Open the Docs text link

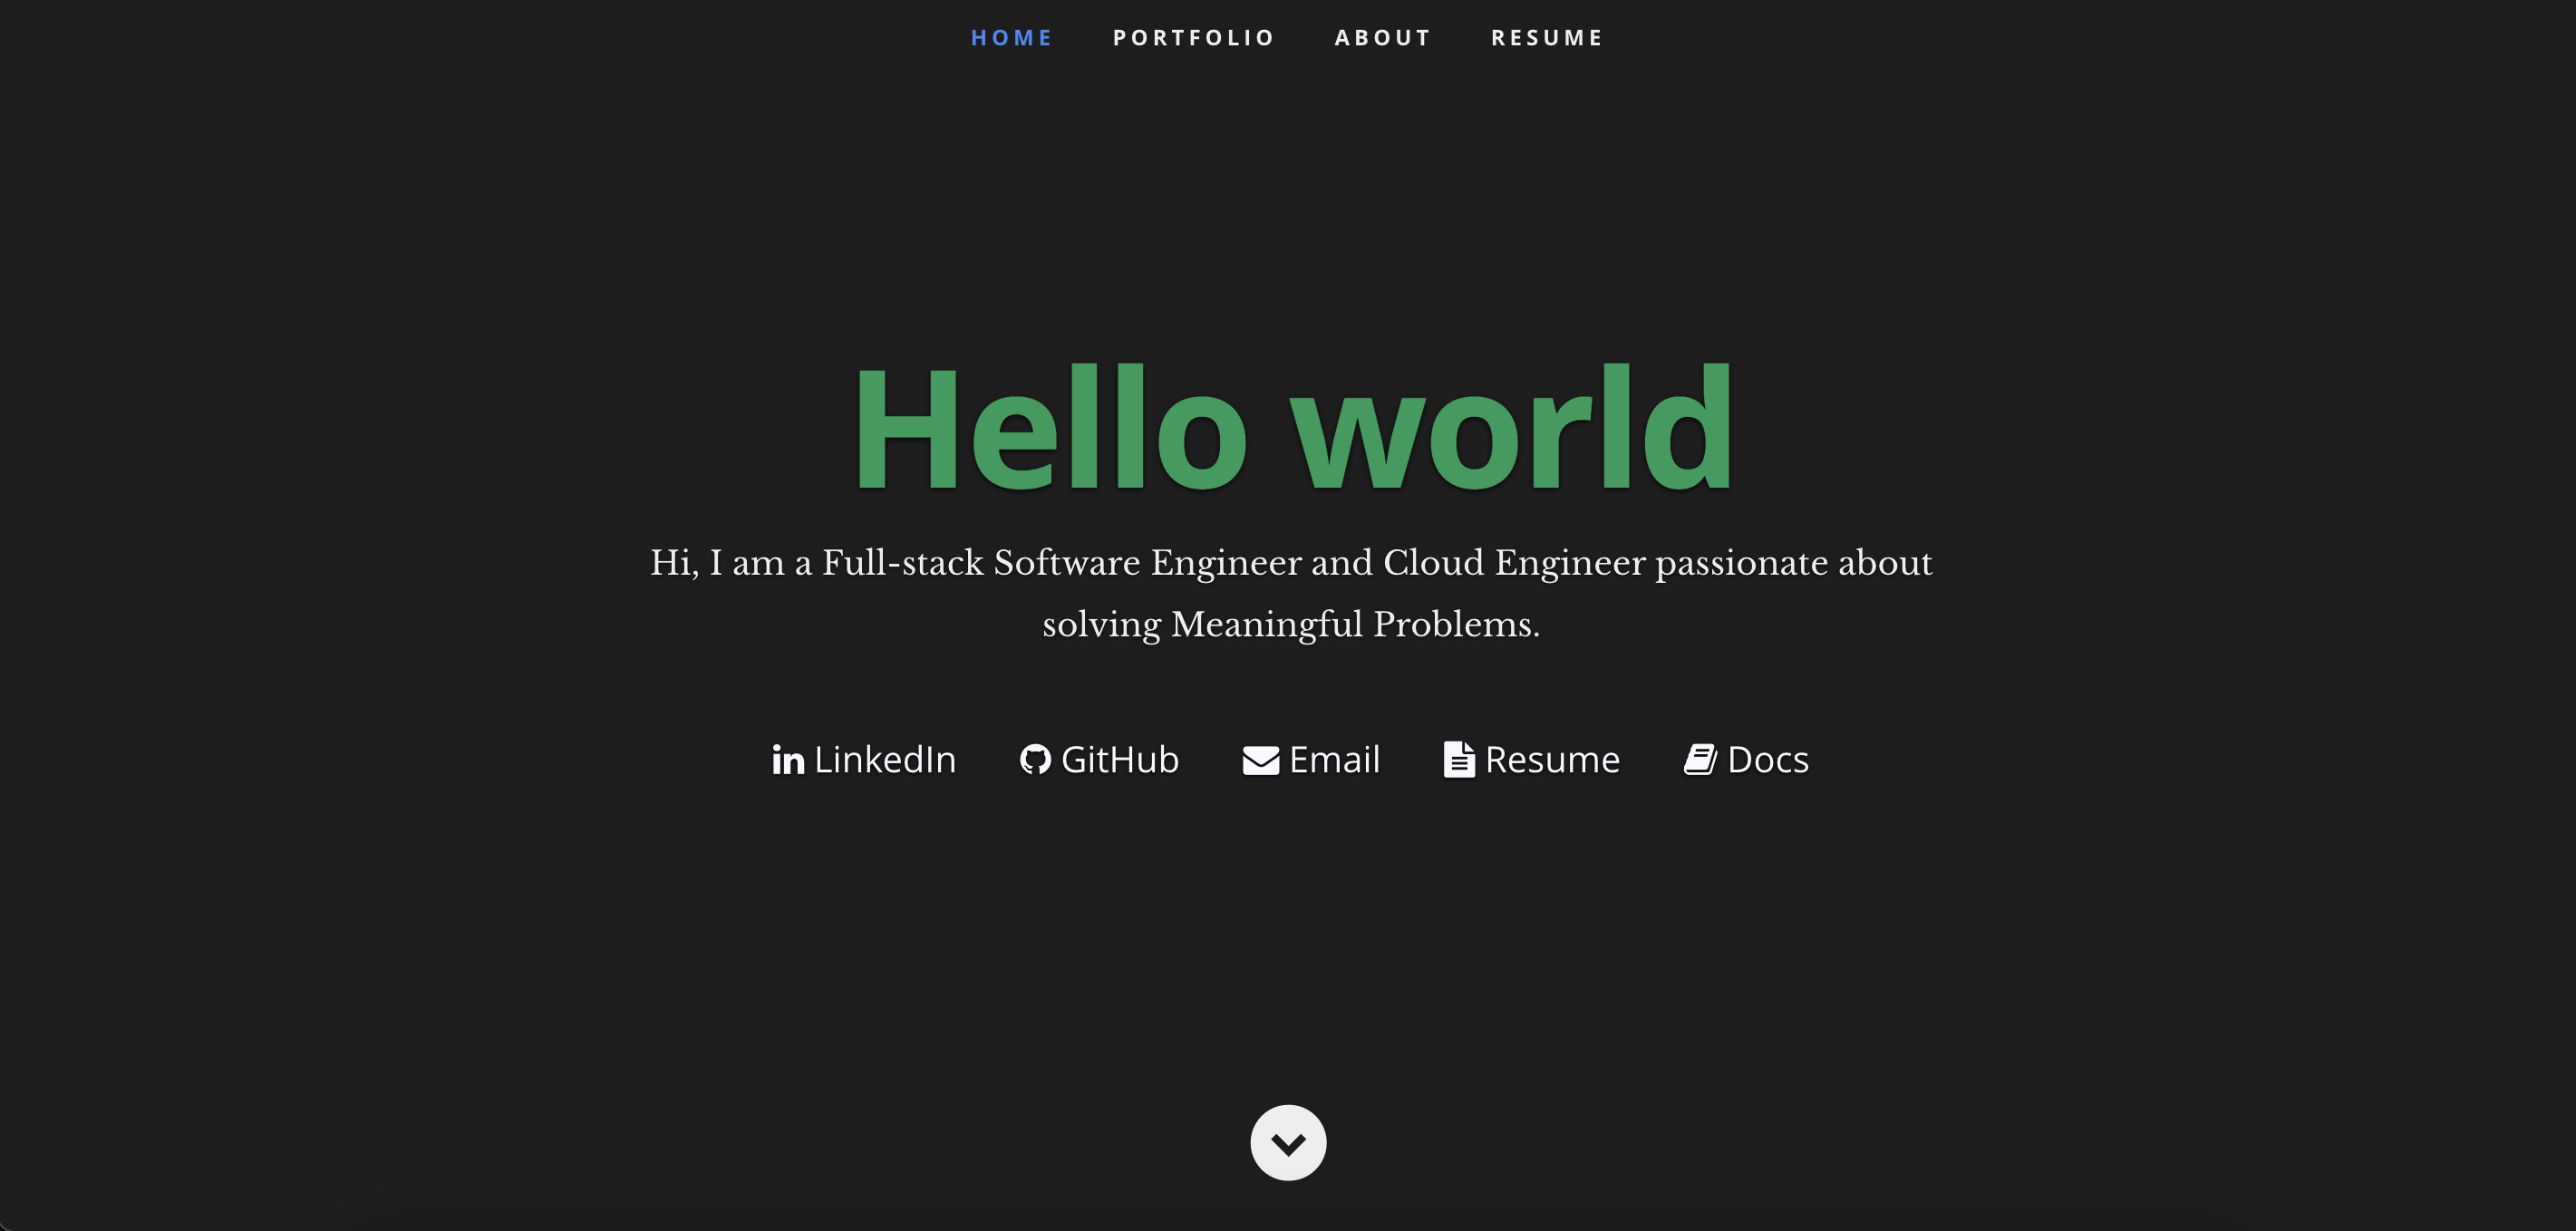point(1768,760)
